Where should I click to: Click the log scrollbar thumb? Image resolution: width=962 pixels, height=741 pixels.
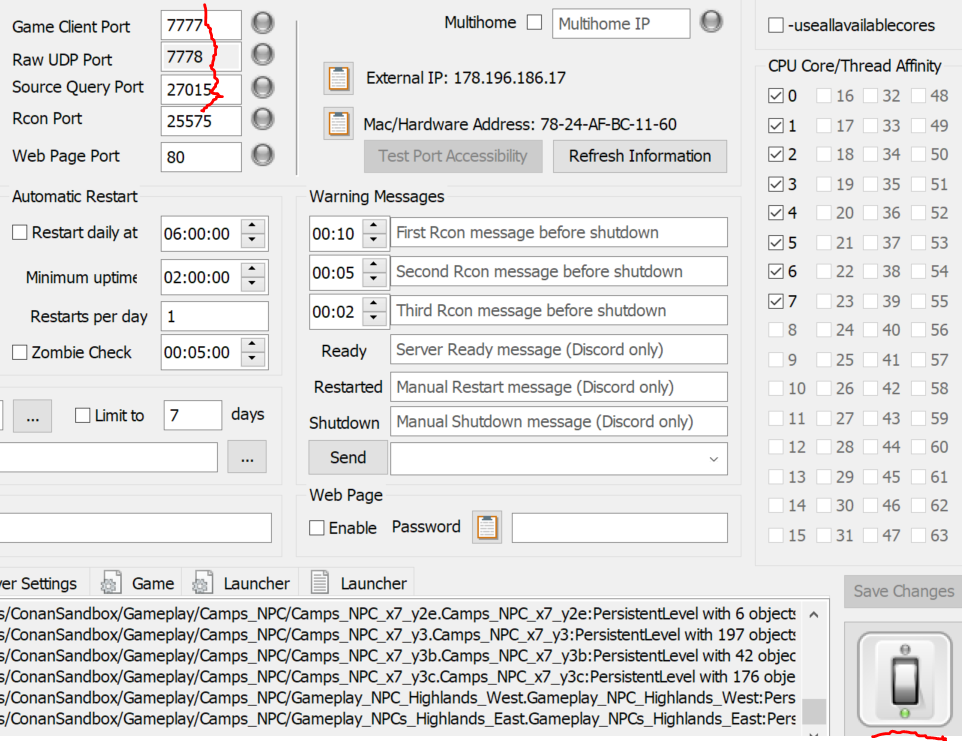814,712
